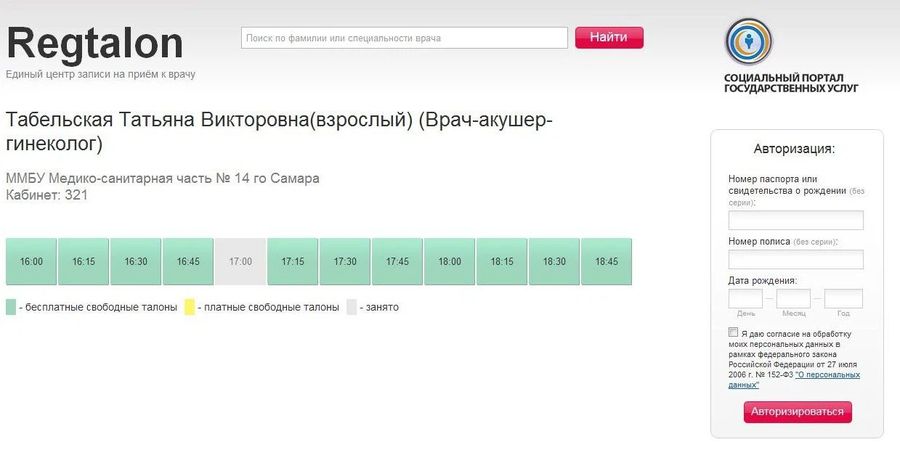Click the doctor search field

click(404, 38)
